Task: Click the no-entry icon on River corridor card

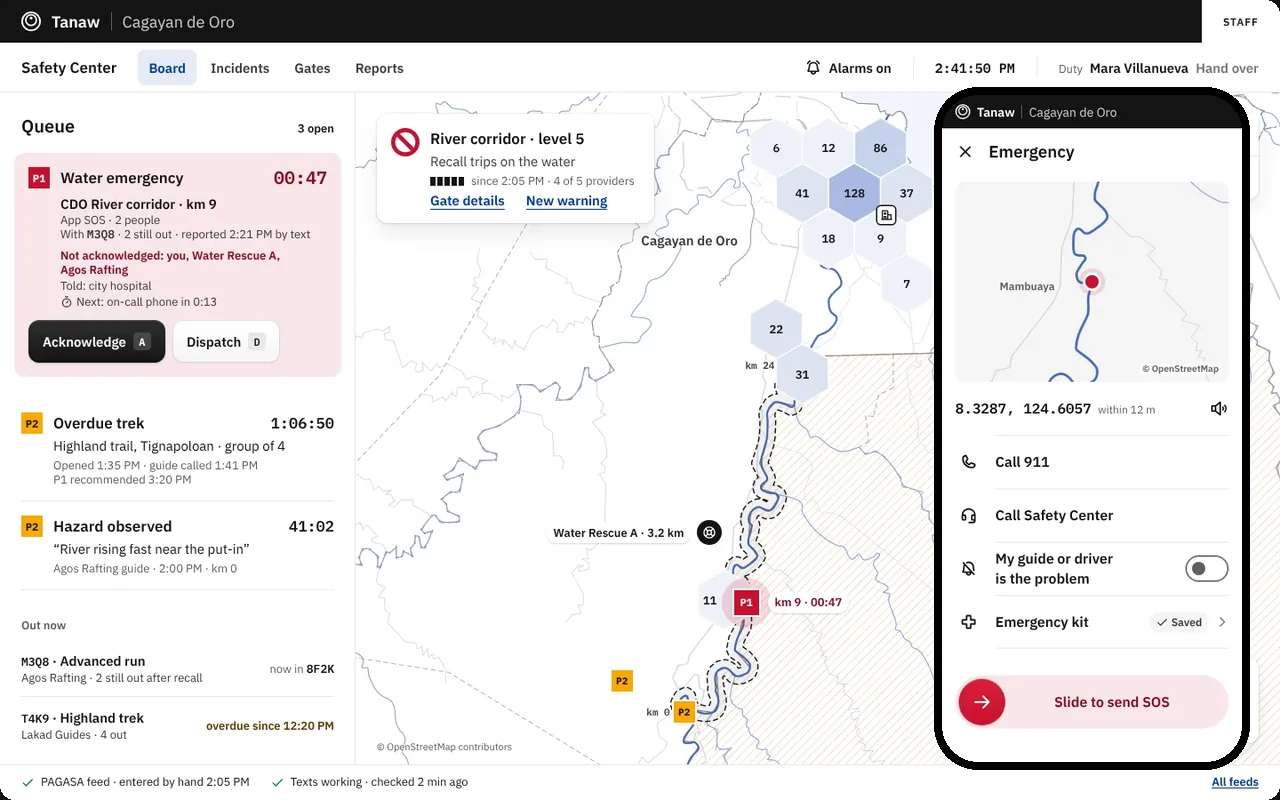Action: 405,142
